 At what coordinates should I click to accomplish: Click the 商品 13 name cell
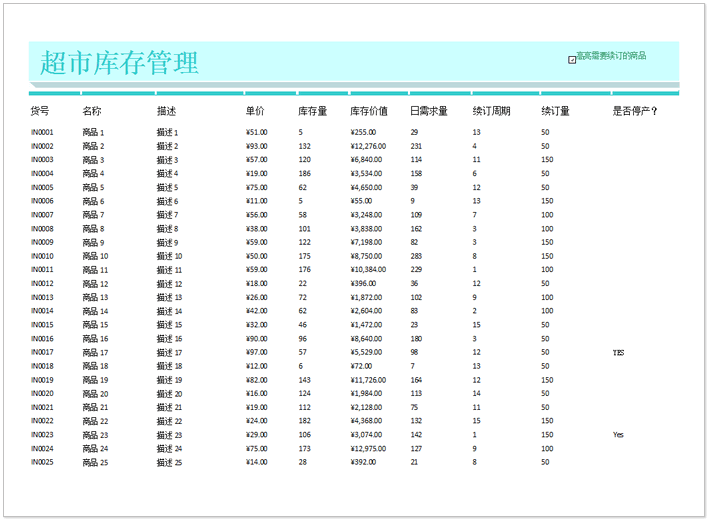pyautogui.click(x=95, y=298)
